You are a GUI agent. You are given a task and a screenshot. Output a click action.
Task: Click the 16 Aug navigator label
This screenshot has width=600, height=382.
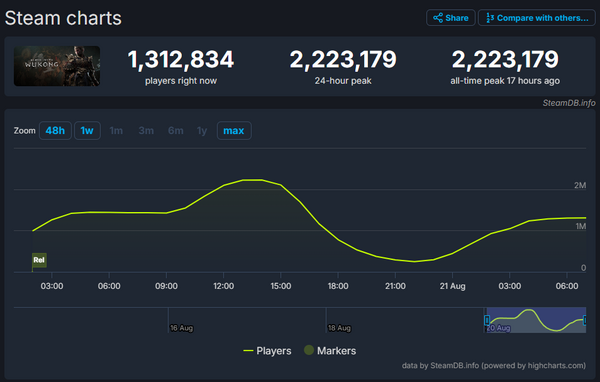[181, 328]
